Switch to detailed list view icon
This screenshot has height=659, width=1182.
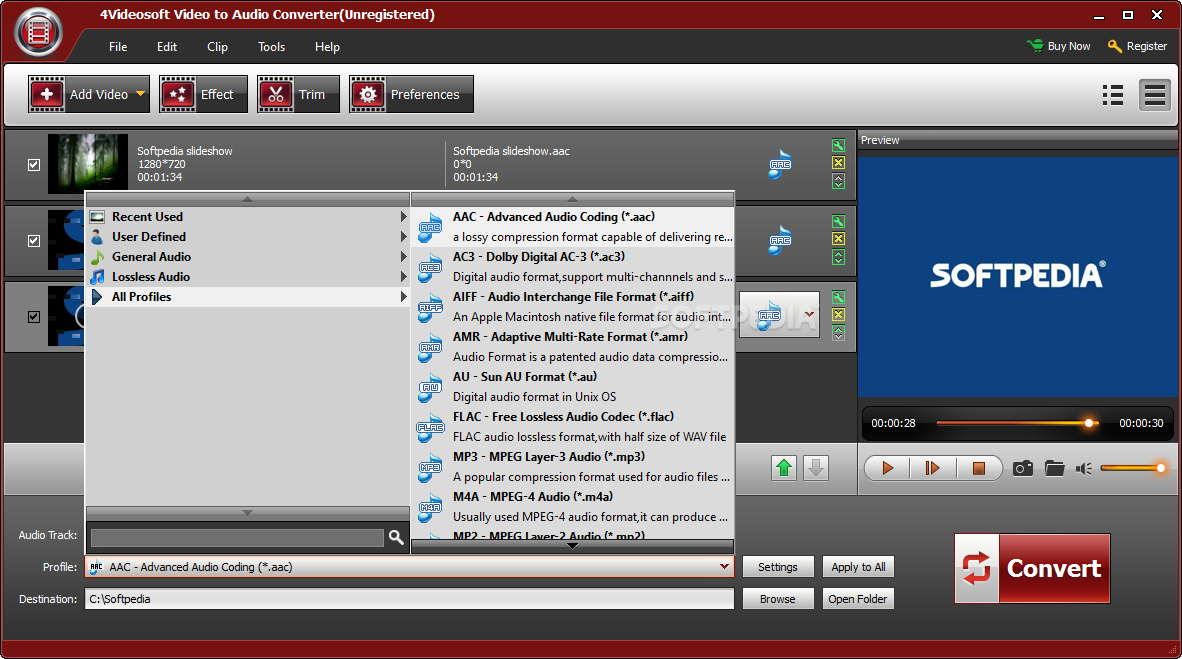(x=1113, y=95)
